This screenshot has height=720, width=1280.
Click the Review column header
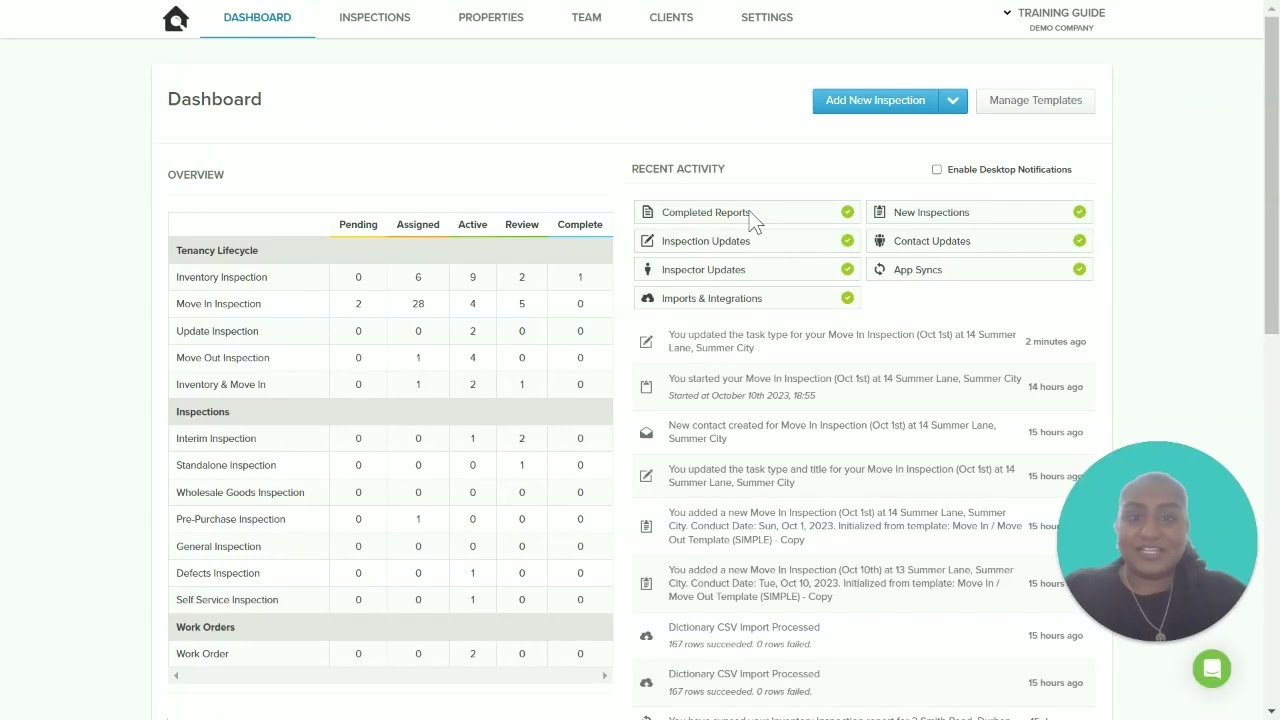(x=521, y=225)
